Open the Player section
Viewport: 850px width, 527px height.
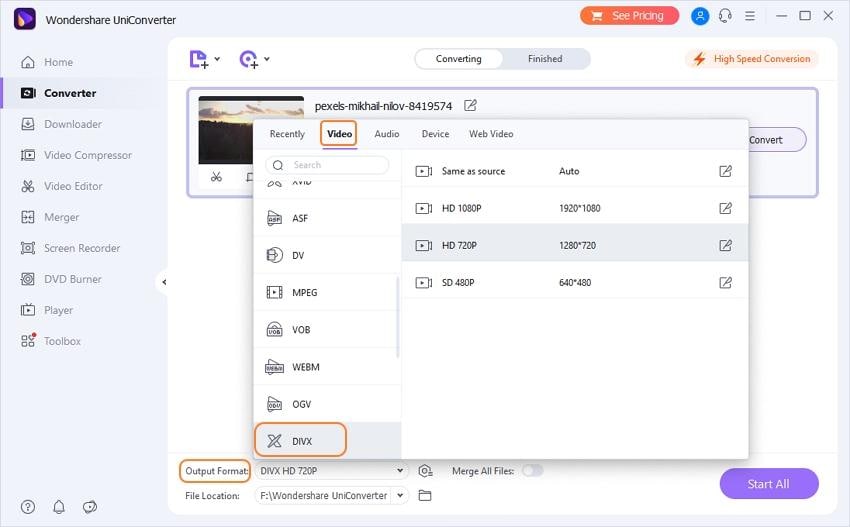click(x=47, y=310)
